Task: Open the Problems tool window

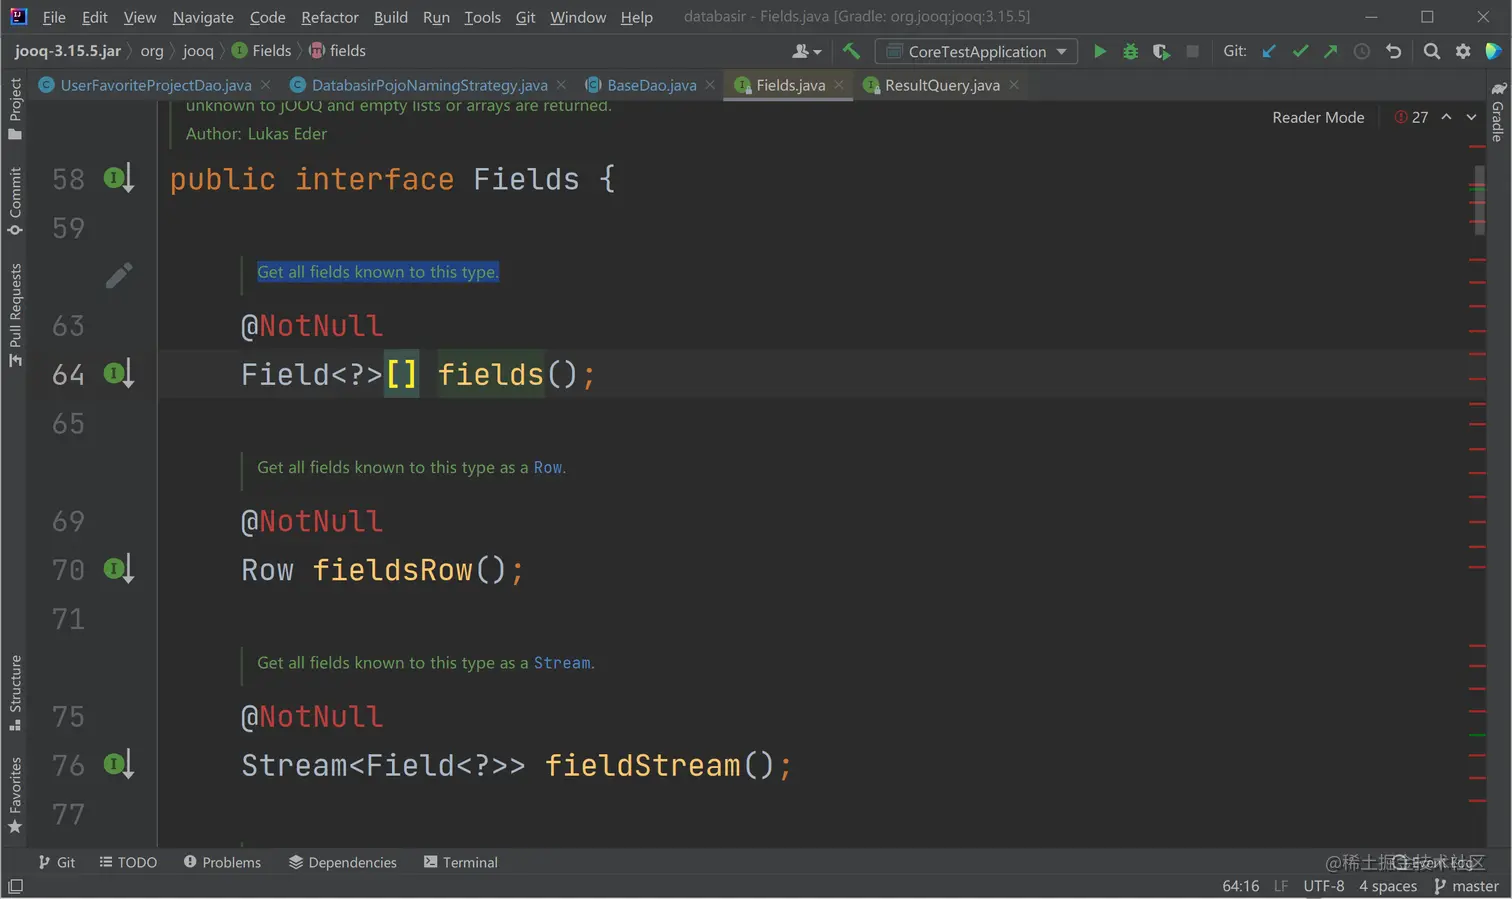Action: coord(222,862)
